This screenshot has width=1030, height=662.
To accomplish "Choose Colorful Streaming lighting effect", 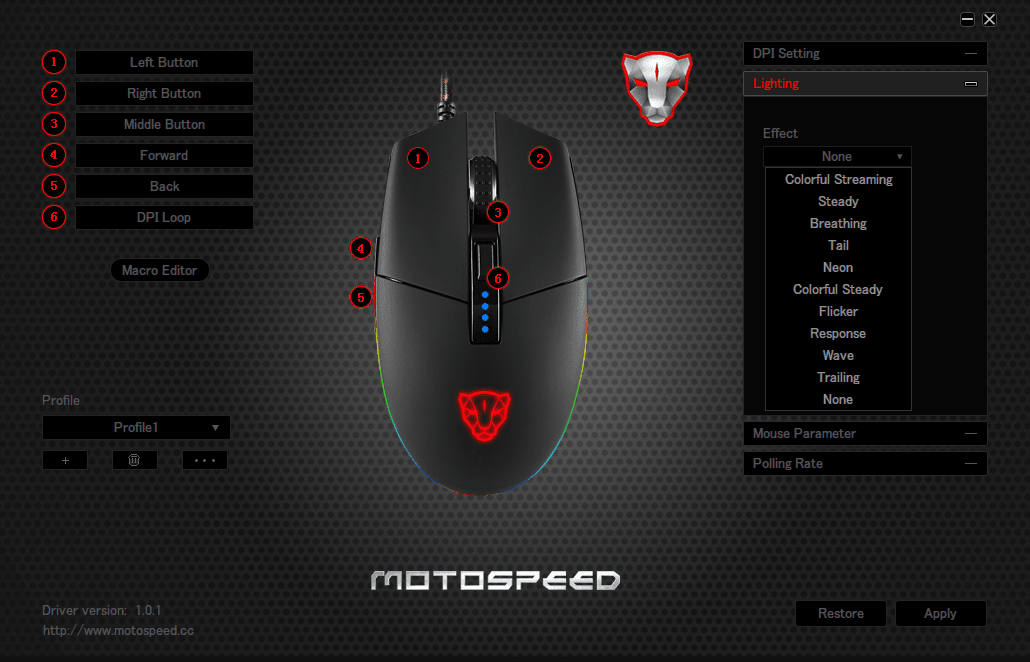I will click(x=838, y=179).
